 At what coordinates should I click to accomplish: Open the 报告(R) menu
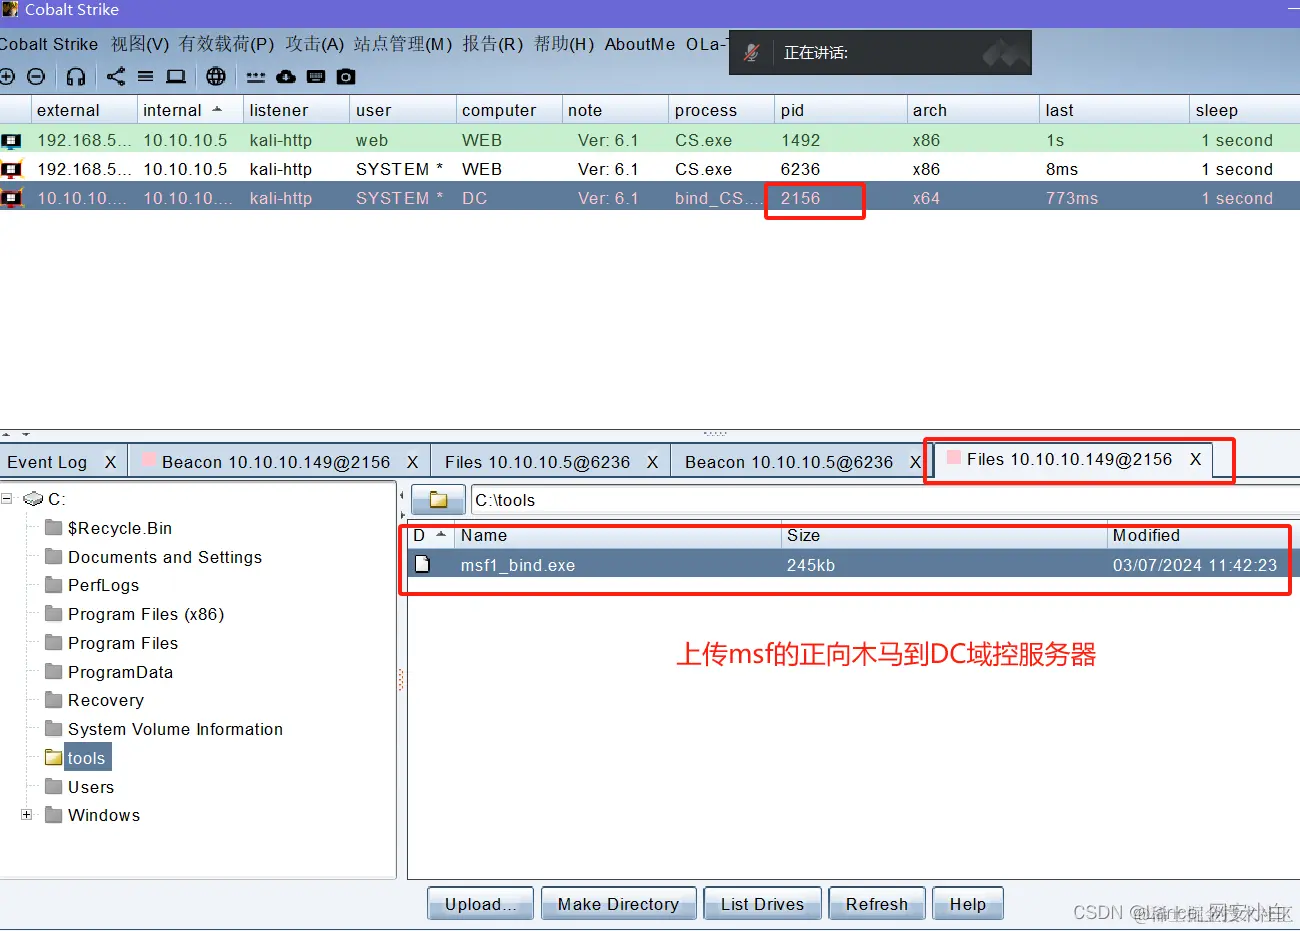pos(493,44)
